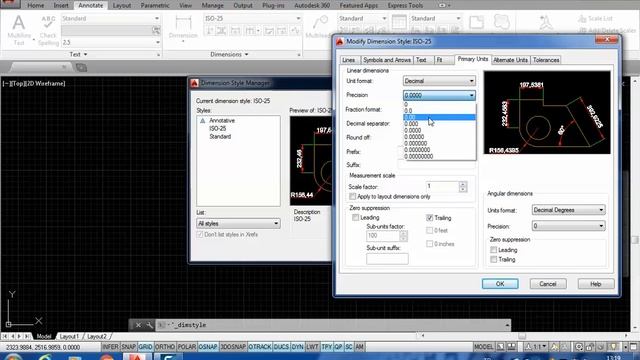Check Leading under linear Zero suppression
Screen dimensions: 640x360
356,218
